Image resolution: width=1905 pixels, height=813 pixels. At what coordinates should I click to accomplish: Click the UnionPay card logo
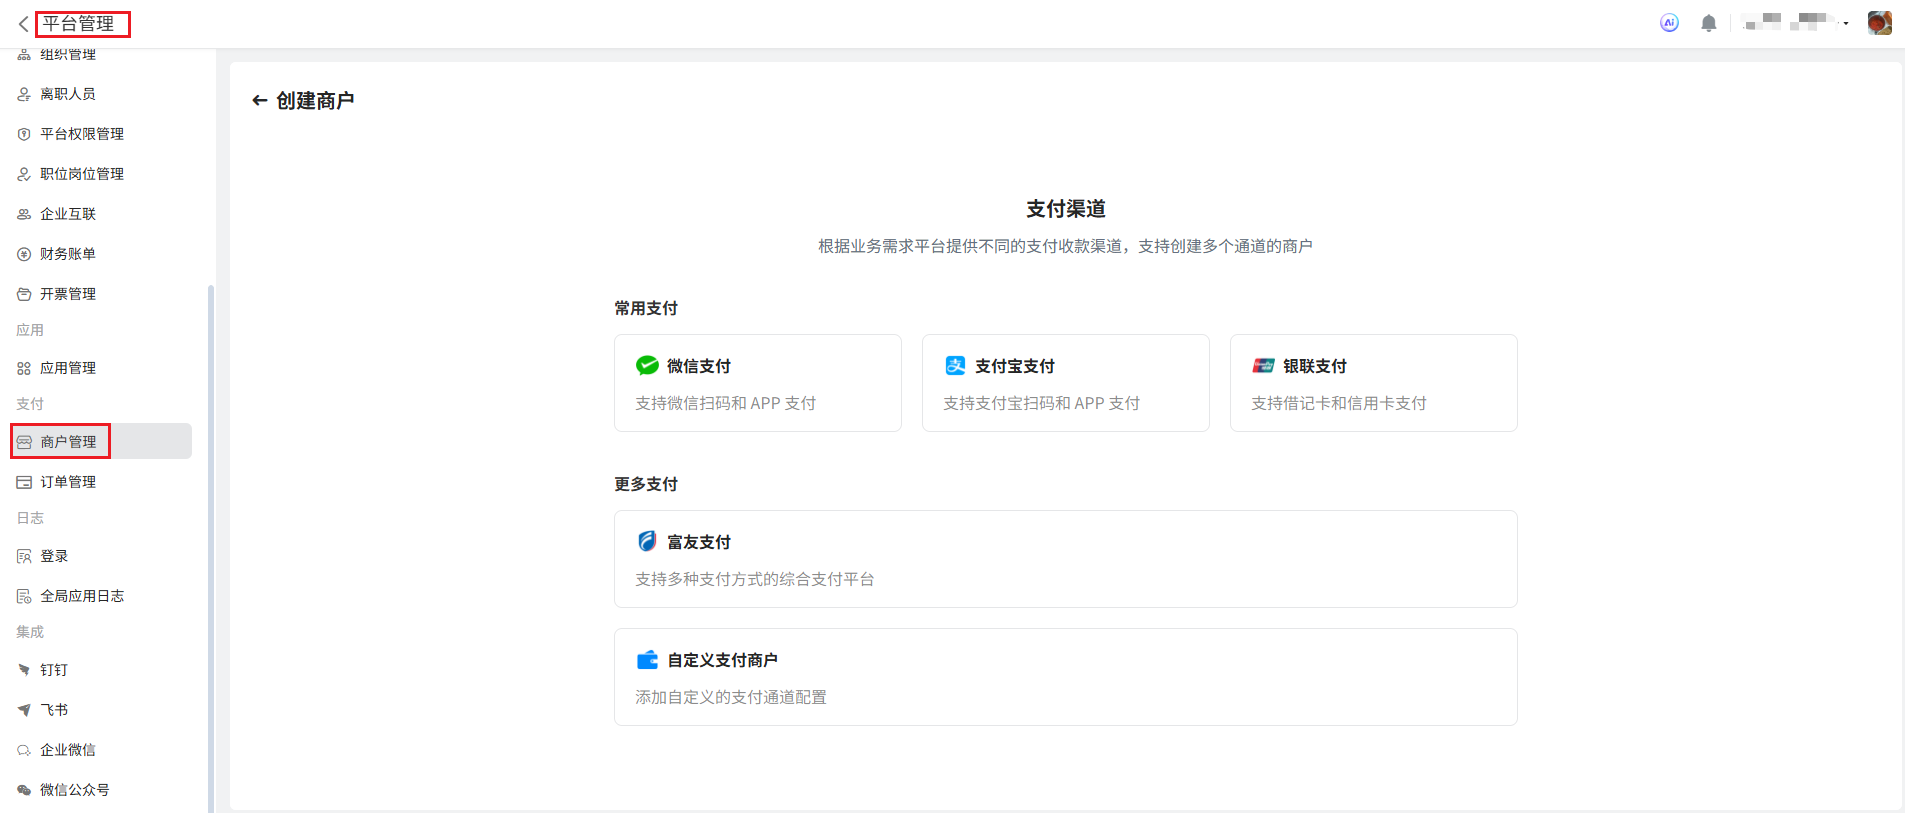1263,366
